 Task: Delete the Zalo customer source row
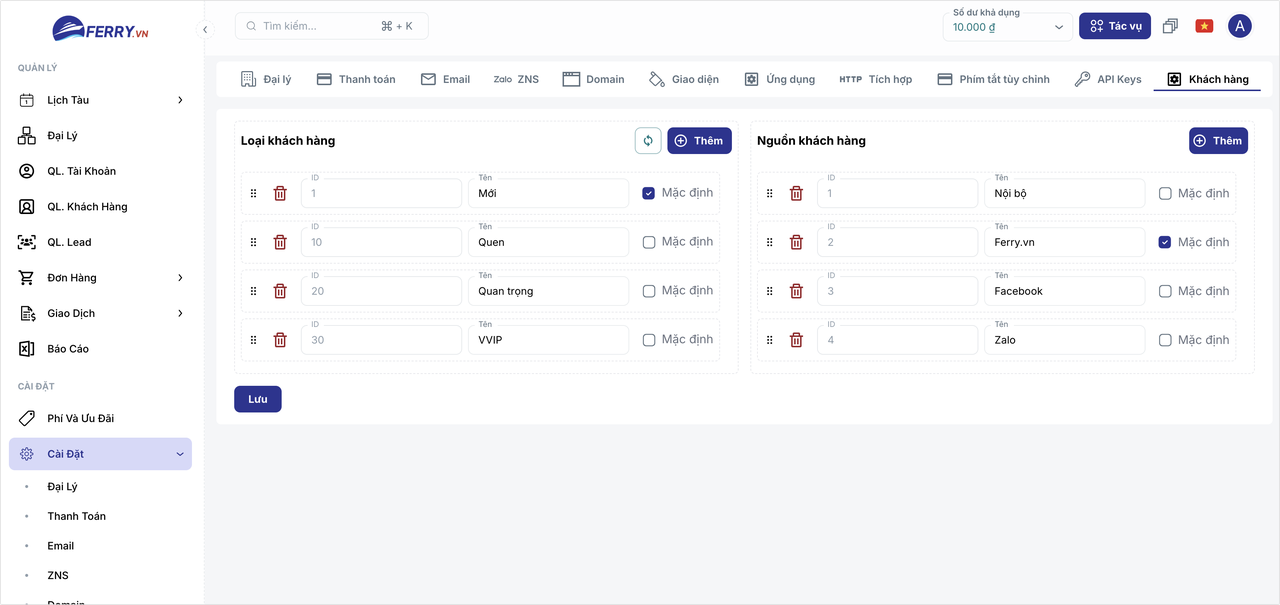tap(796, 340)
